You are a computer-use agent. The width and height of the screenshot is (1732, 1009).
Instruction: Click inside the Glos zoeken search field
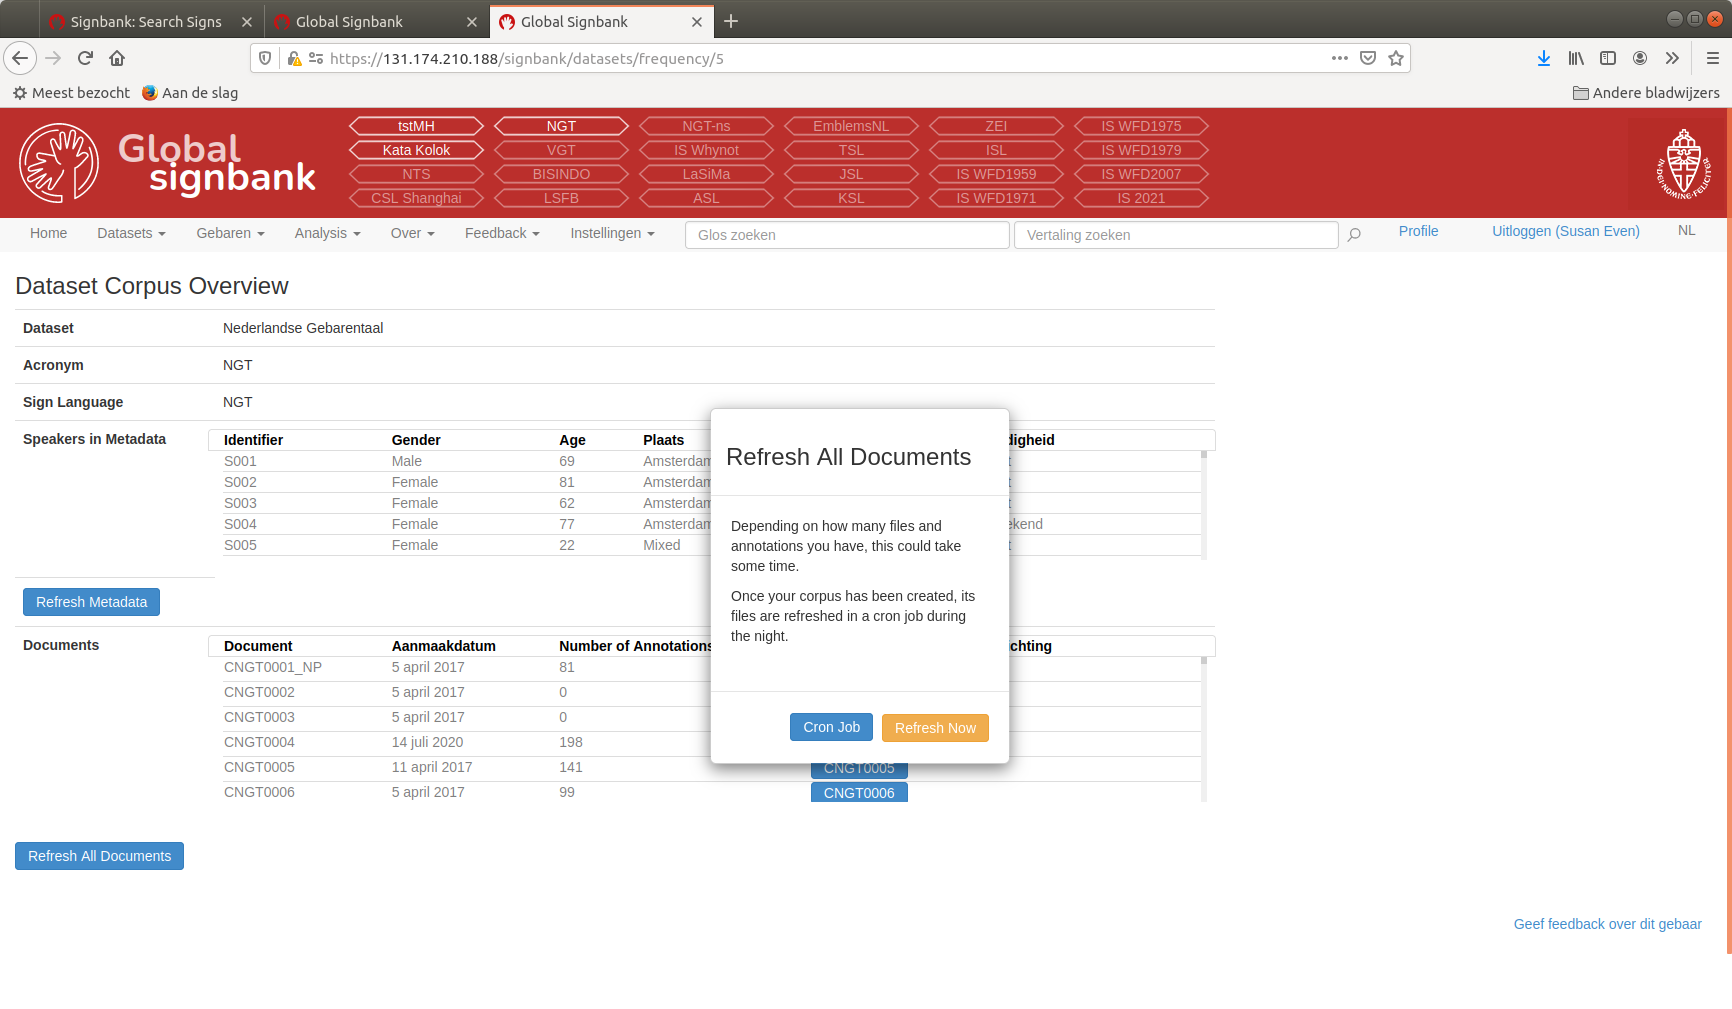point(846,235)
